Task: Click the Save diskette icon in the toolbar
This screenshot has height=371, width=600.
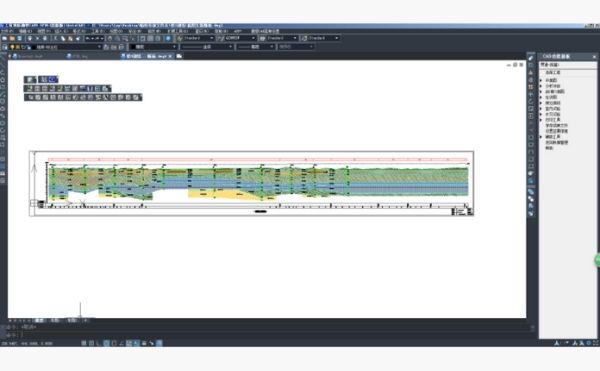Action: pyautogui.click(x=19, y=38)
